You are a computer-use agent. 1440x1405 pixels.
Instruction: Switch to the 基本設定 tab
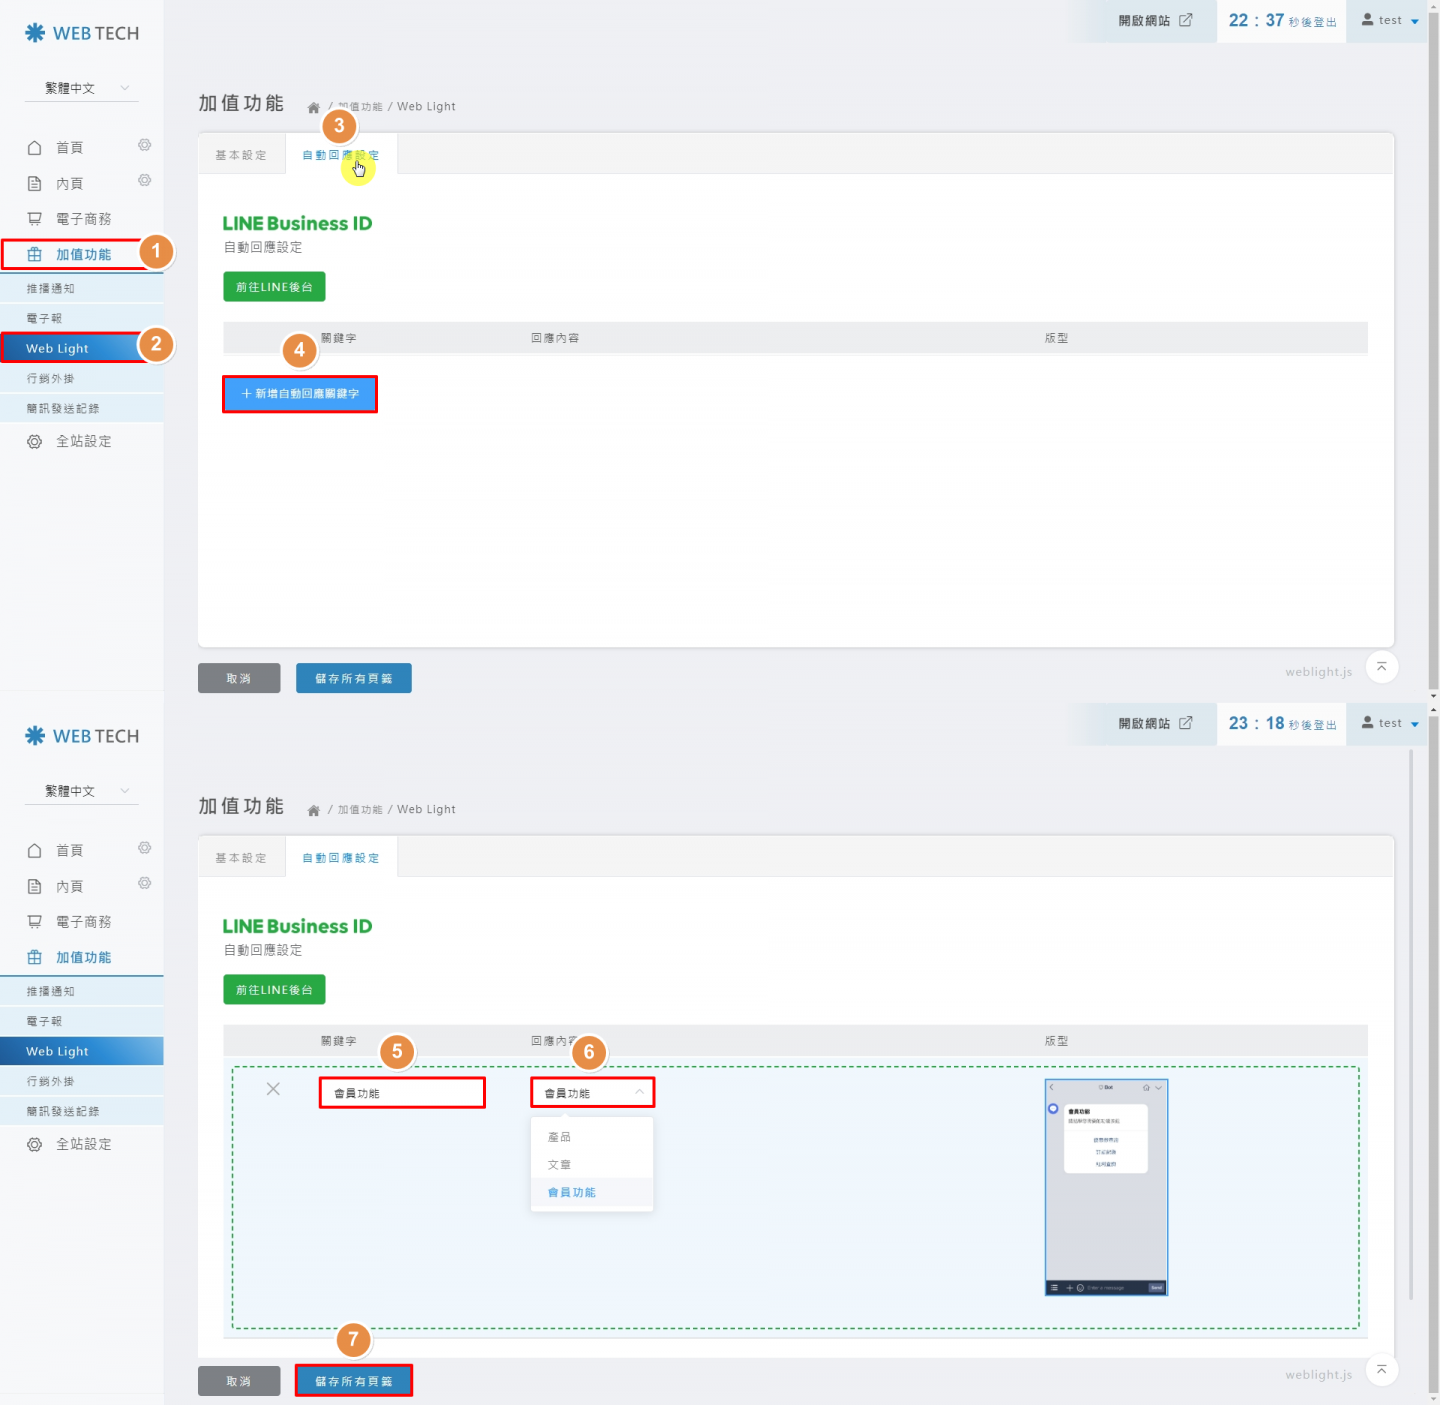(x=241, y=155)
